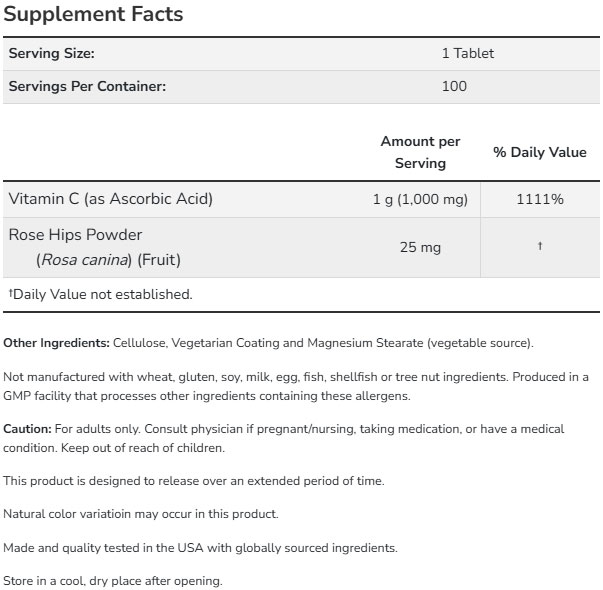603x590 pixels.
Task: Click the Vitamin C (as Ascorbic Acid) row
Action: tap(111, 199)
